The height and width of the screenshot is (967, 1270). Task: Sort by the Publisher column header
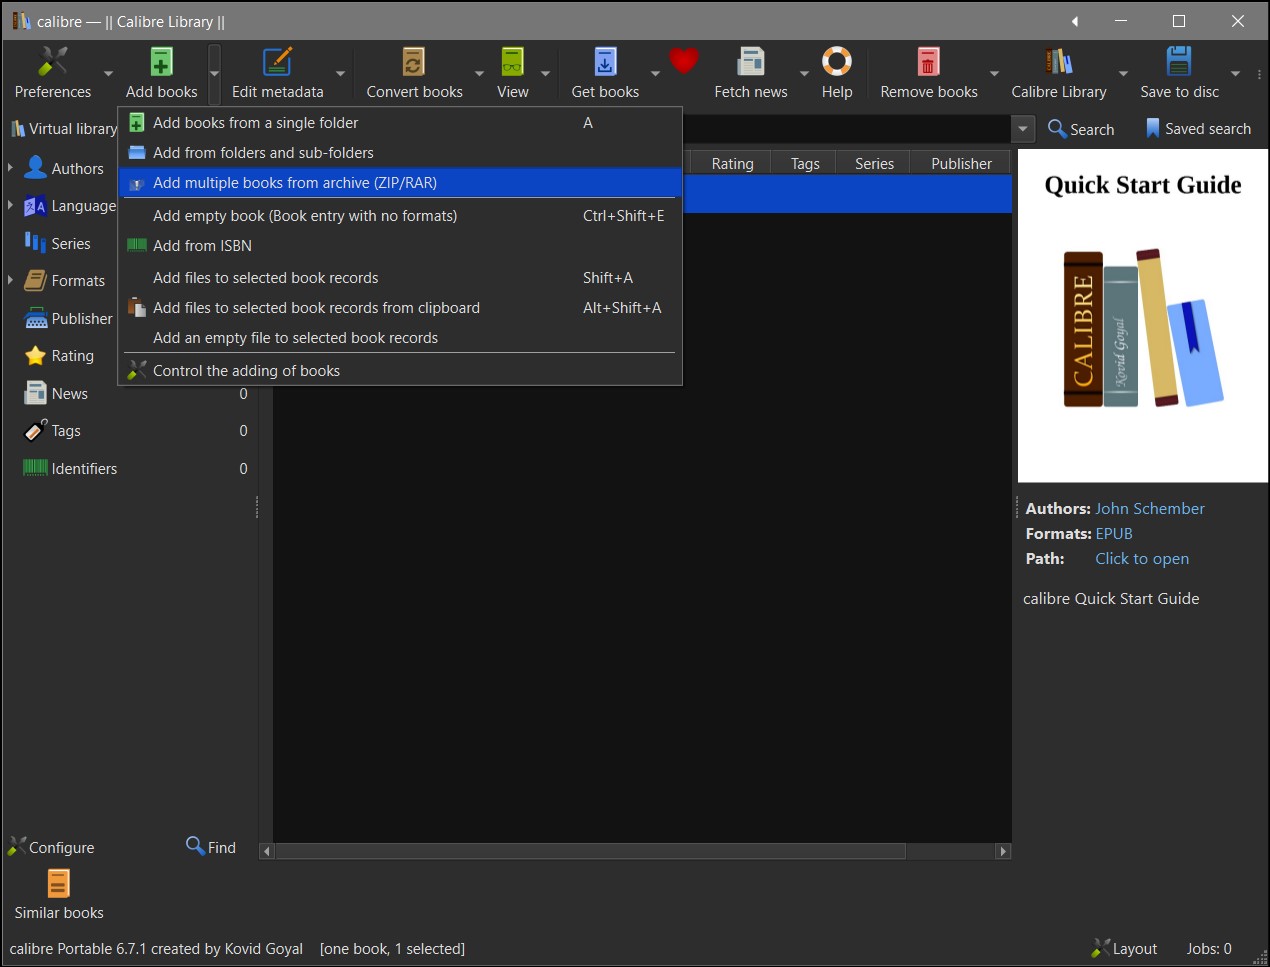961,163
